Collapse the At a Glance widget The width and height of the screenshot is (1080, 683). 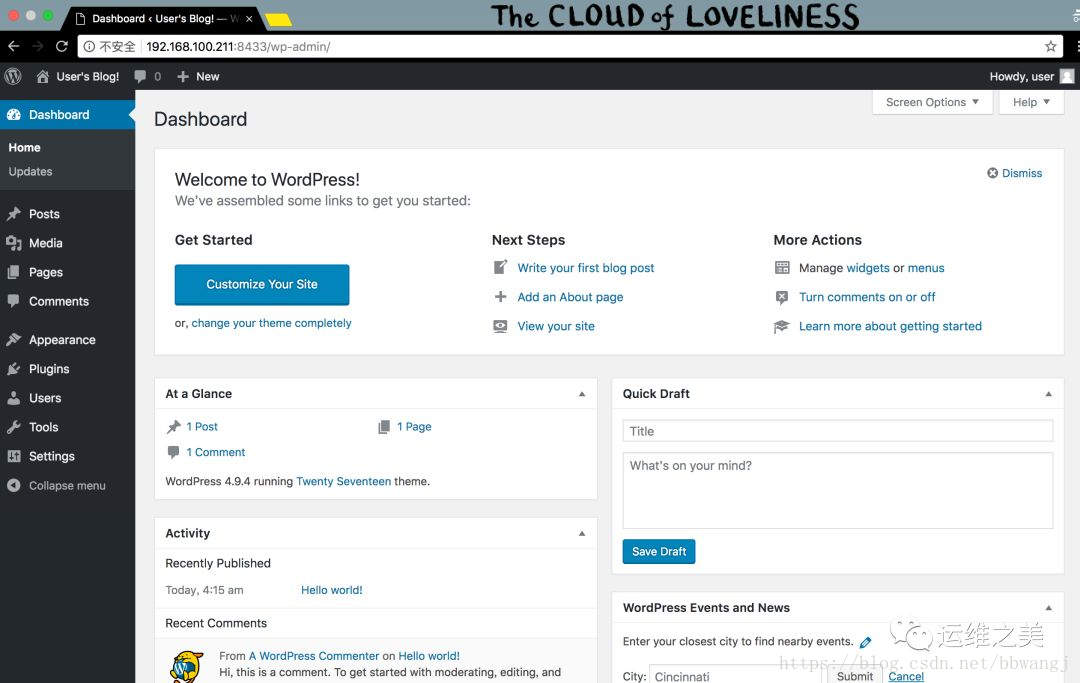pos(582,394)
